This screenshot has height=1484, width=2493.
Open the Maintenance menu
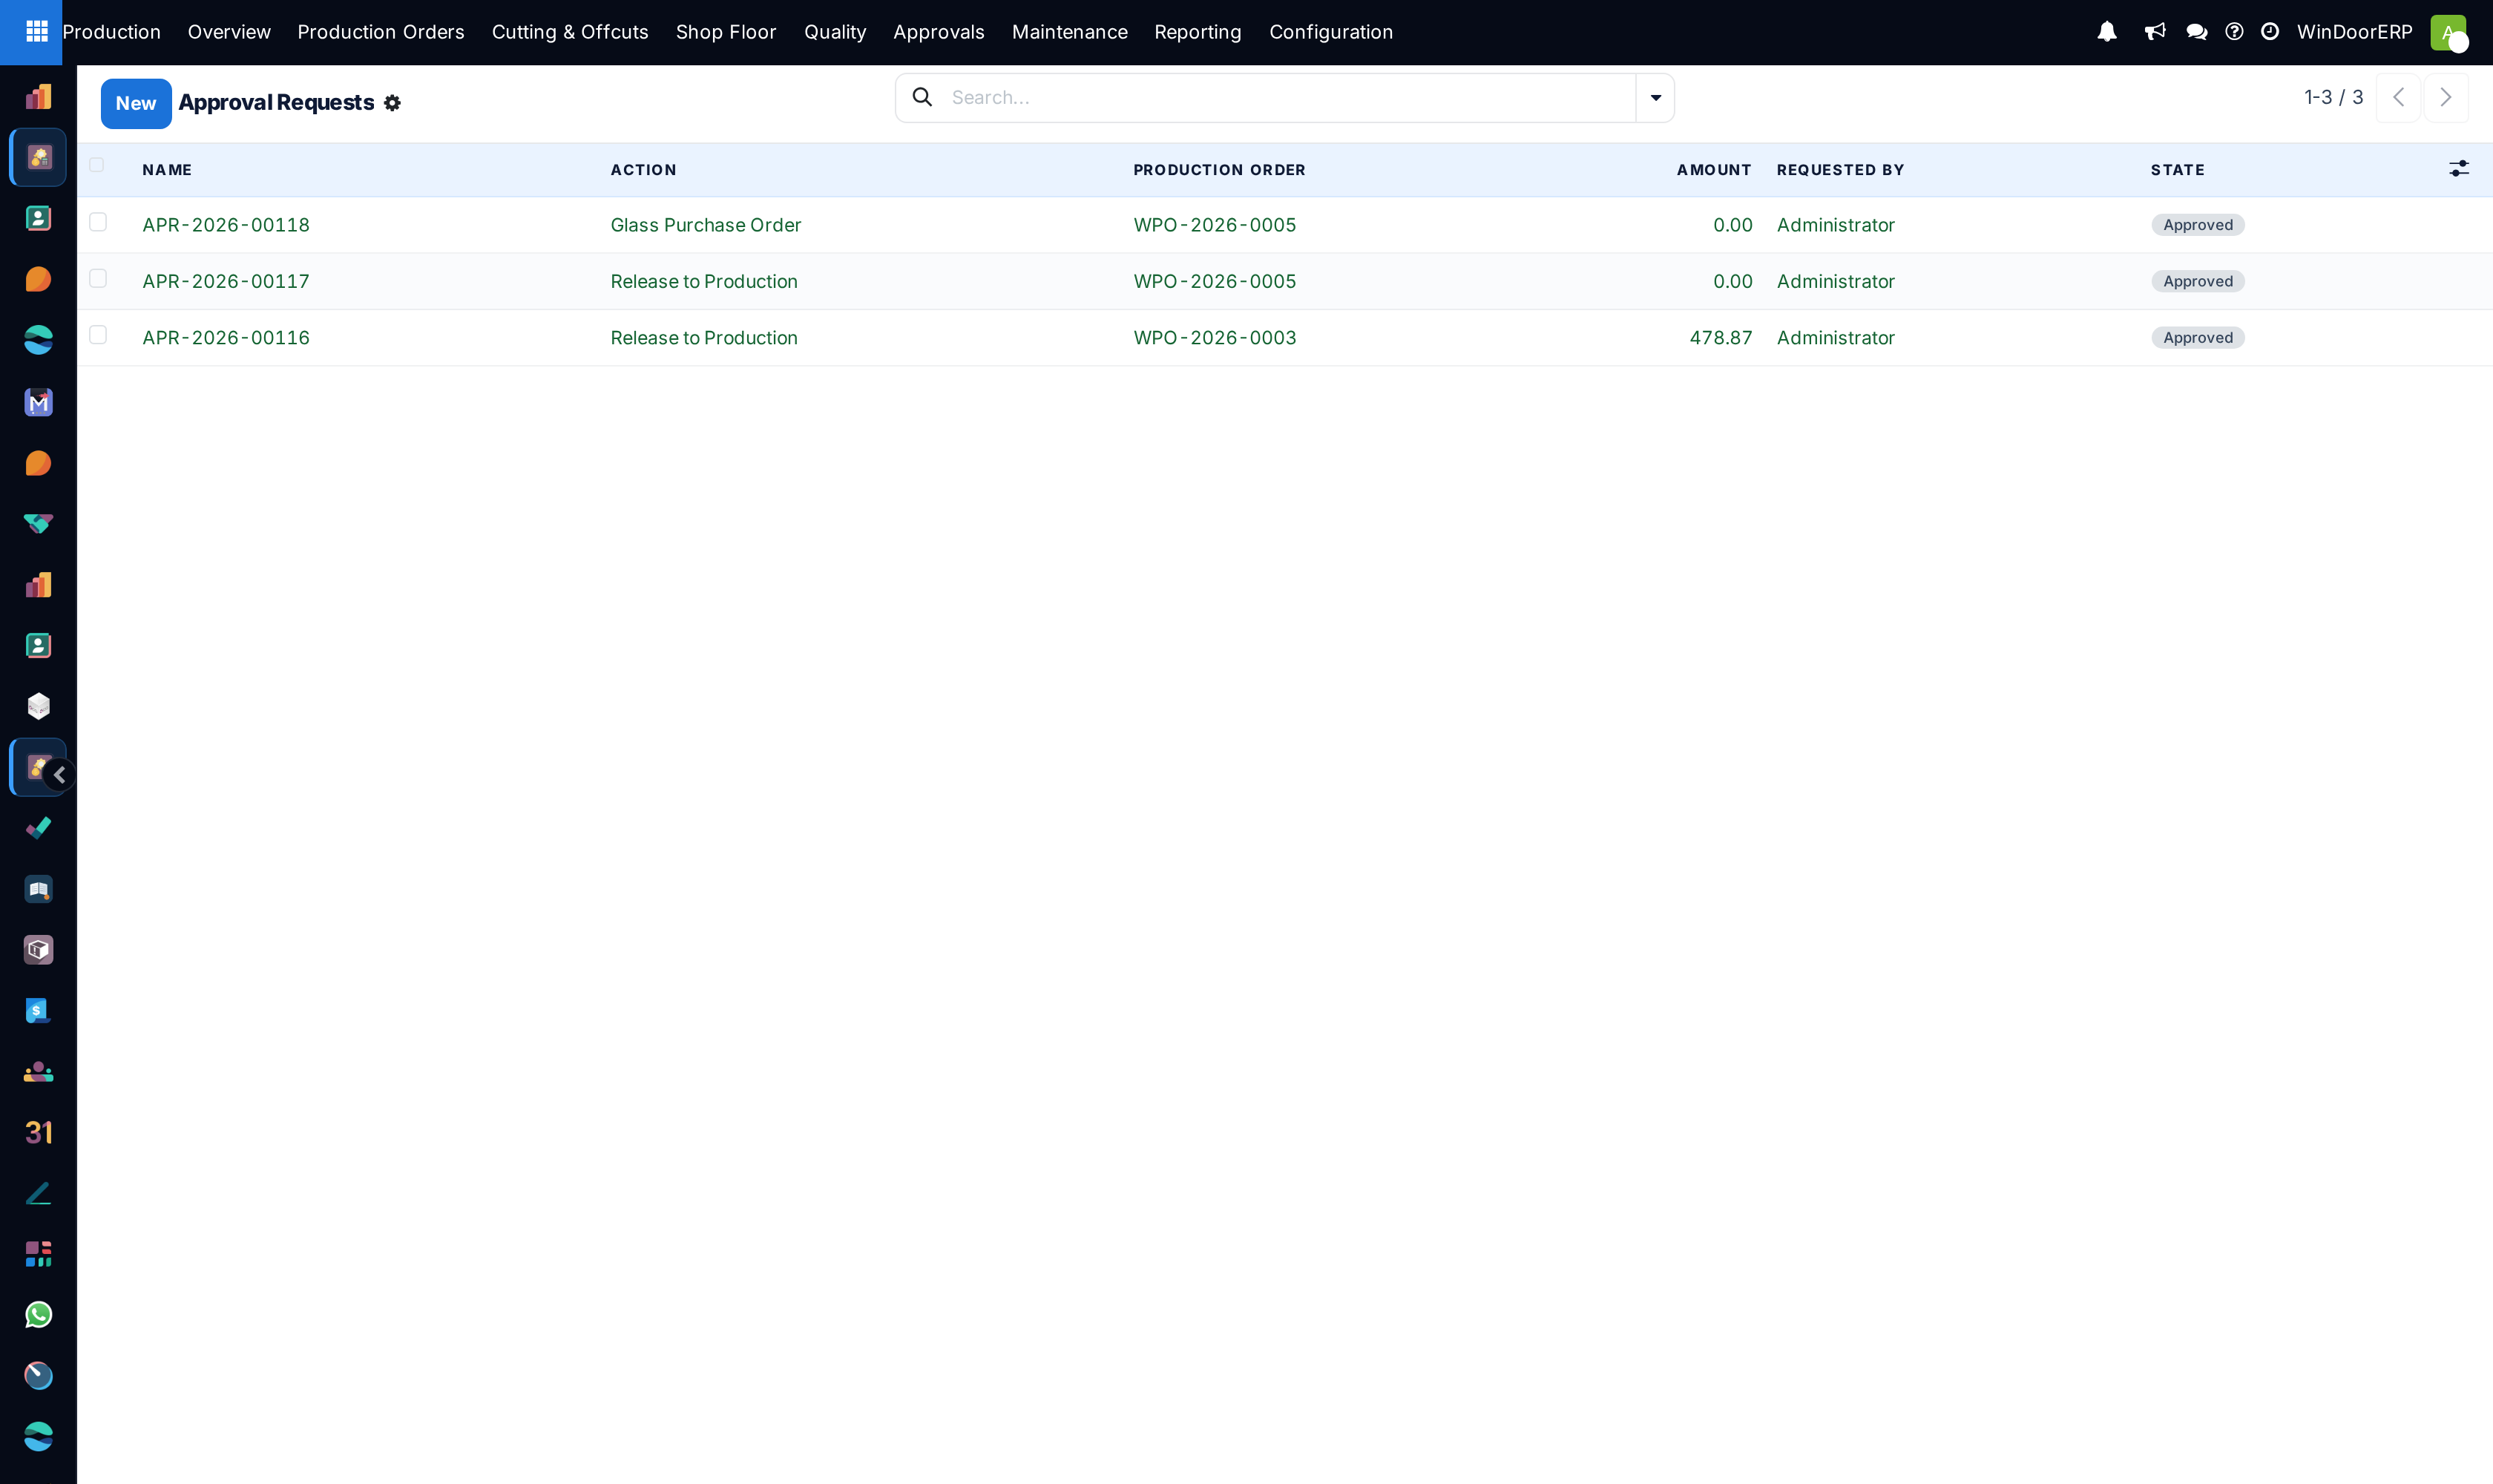pyautogui.click(x=1069, y=32)
